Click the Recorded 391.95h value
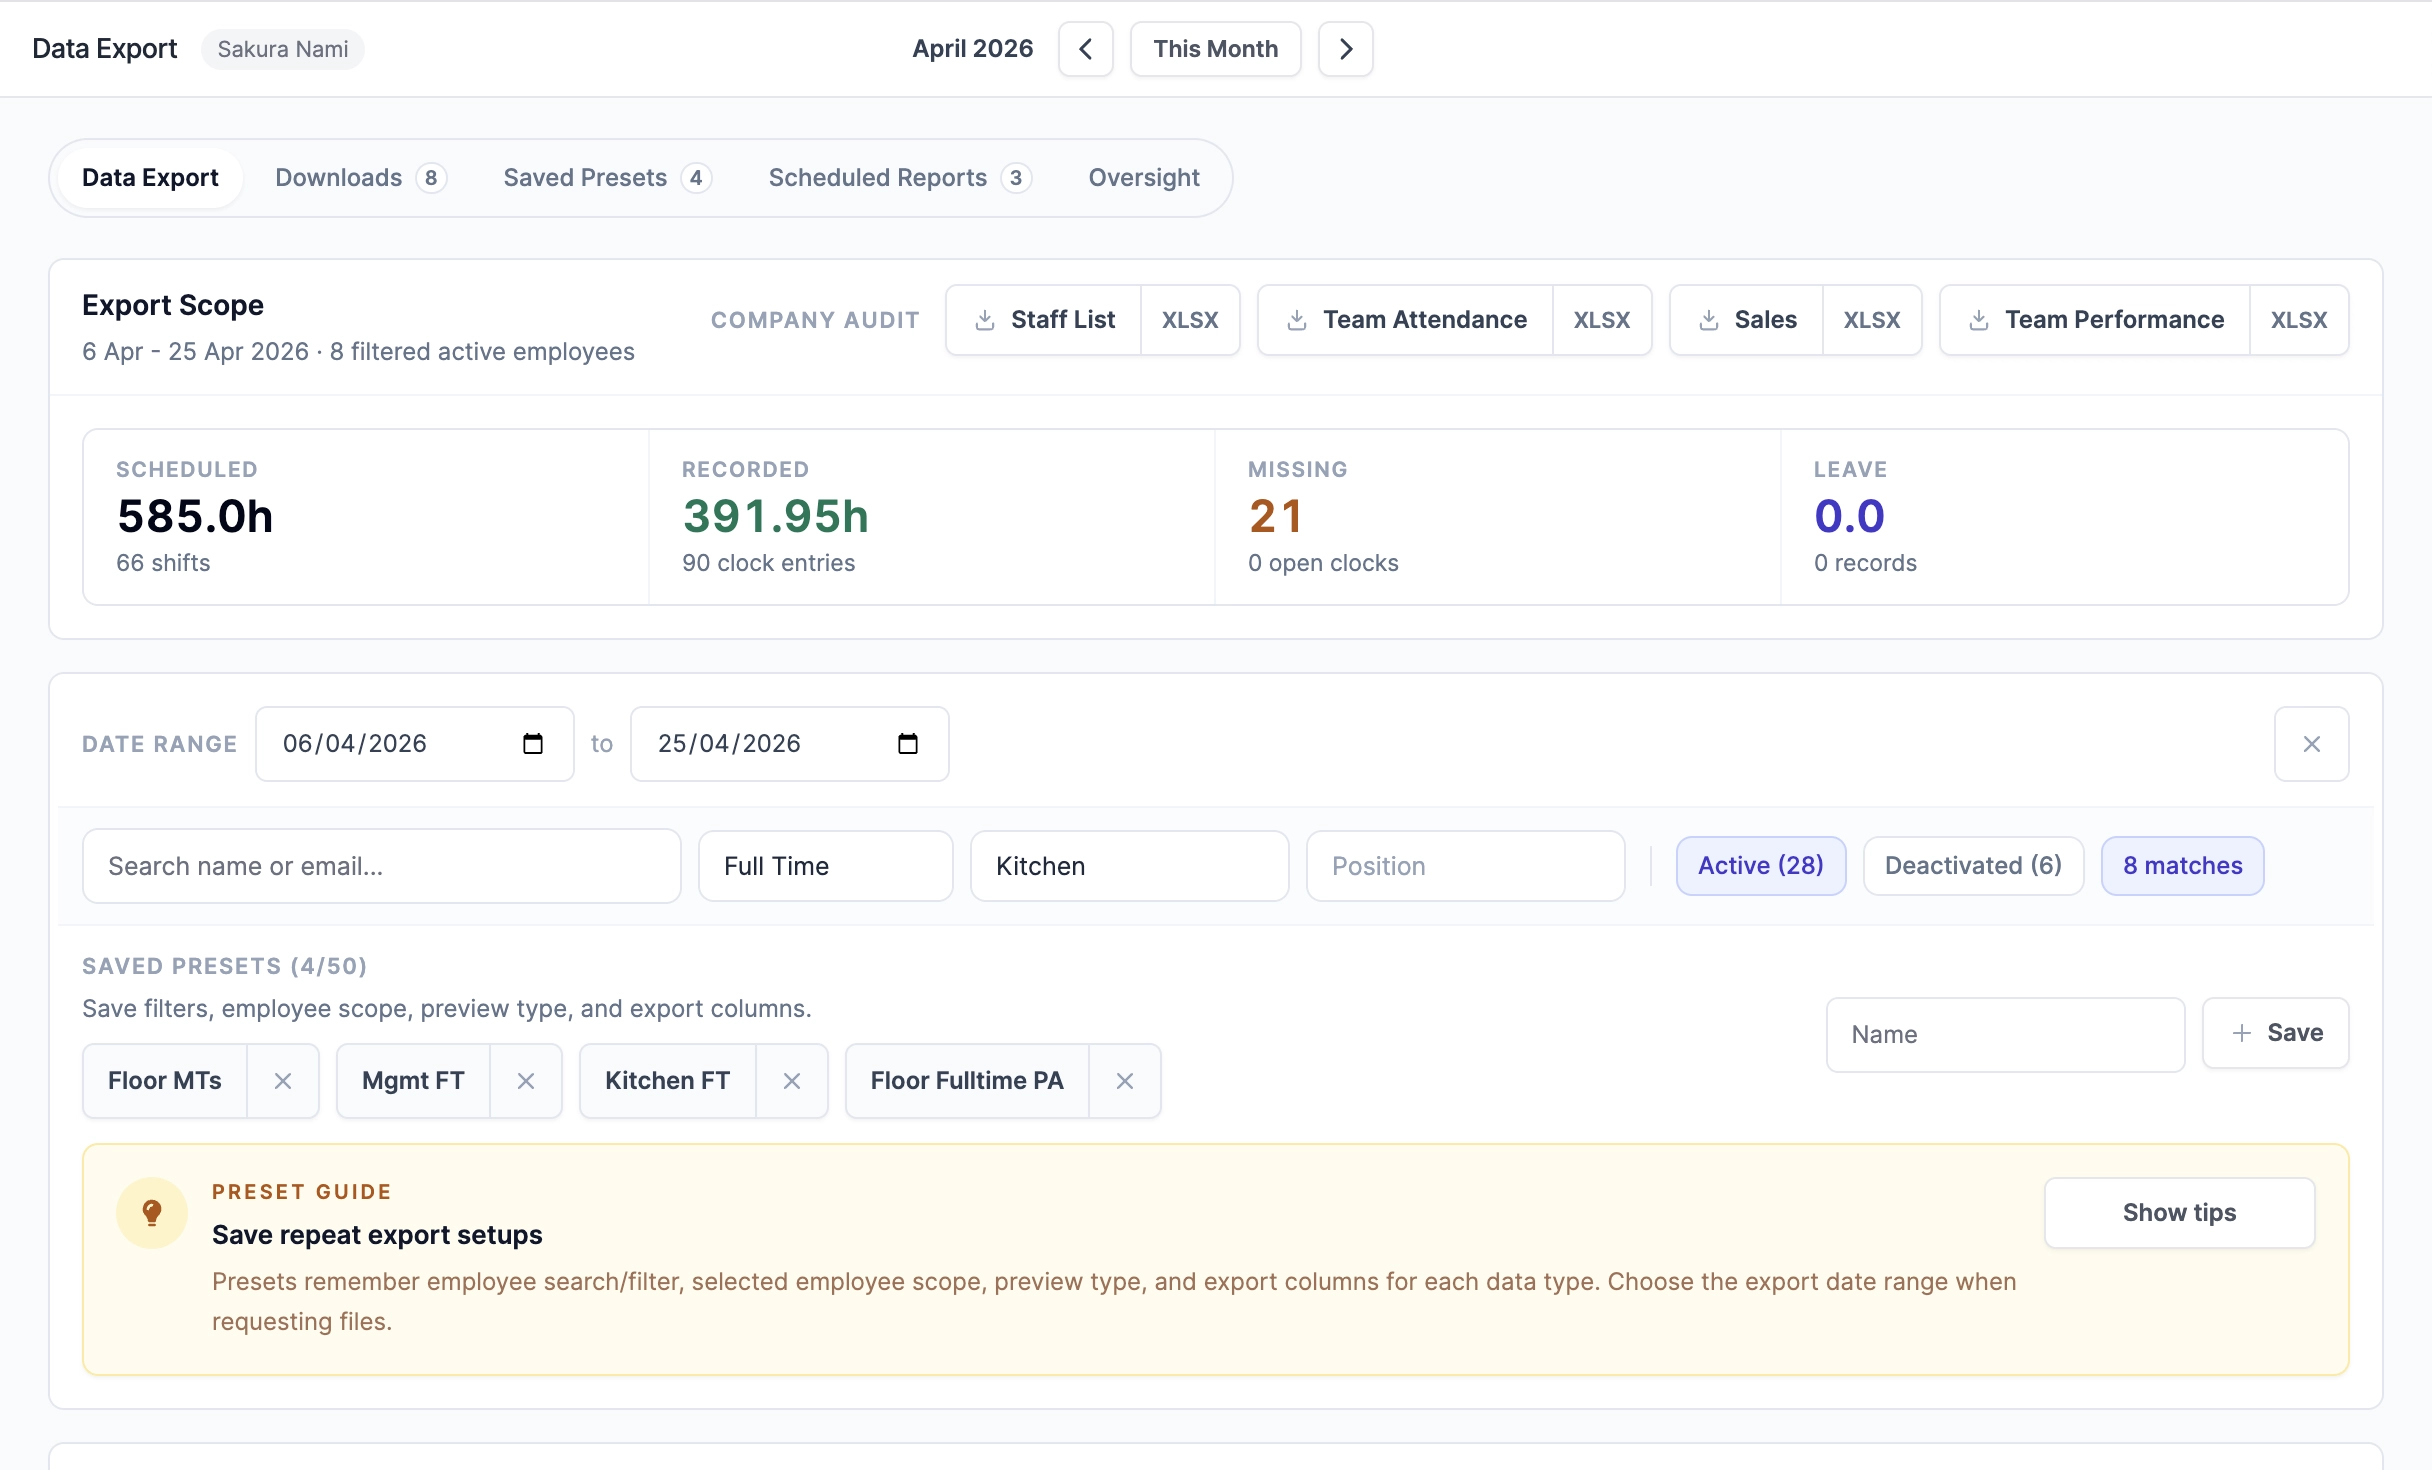The width and height of the screenshot is (2432, 1470). pos(775,517)
